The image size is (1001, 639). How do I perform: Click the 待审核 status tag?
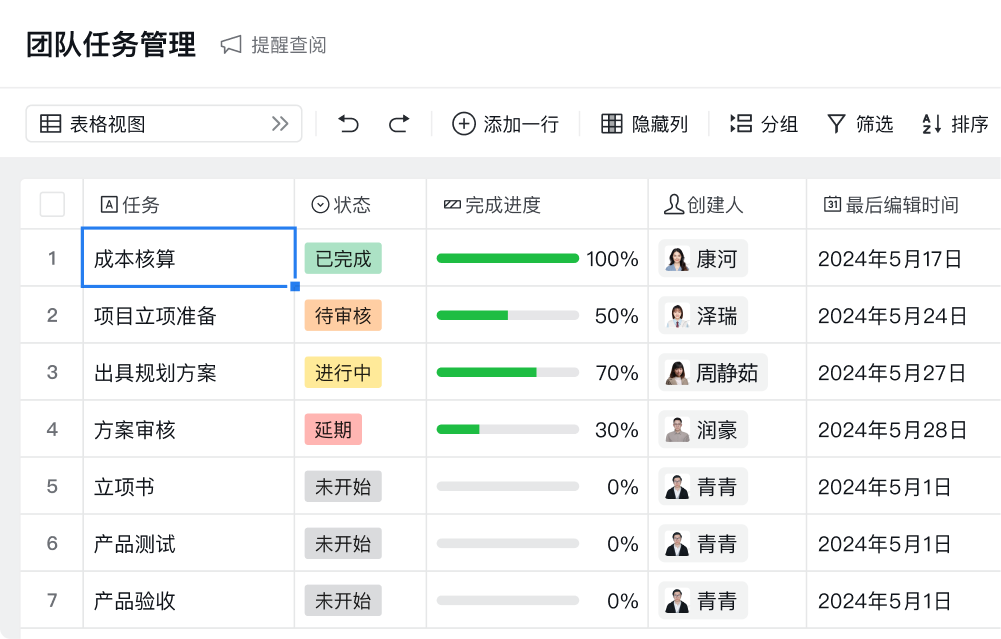(343, 315)
